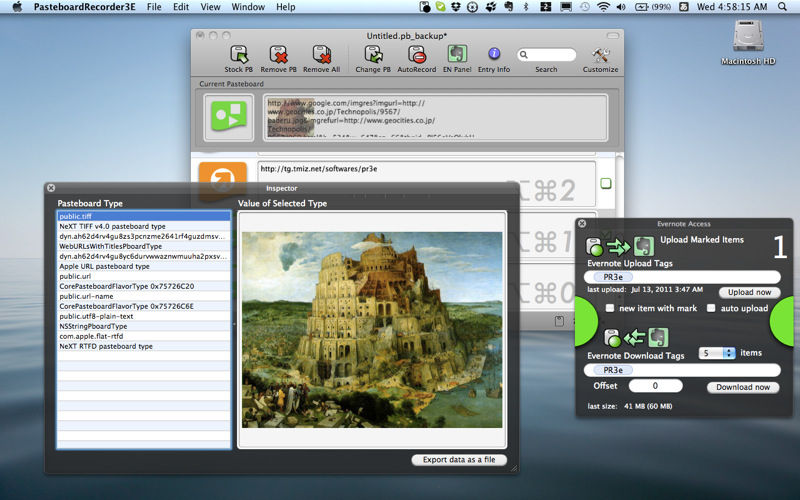Select the dyn.ah62d4rv4gu8yc6 type row
Screen dimensions: 800x500
tap(144, 256)
